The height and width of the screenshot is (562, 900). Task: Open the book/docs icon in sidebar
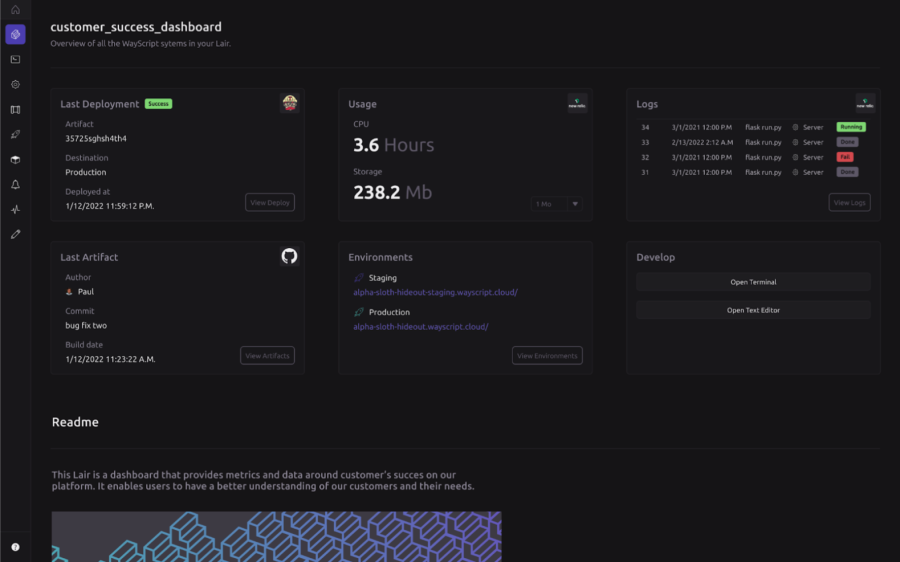click(15, 110)
